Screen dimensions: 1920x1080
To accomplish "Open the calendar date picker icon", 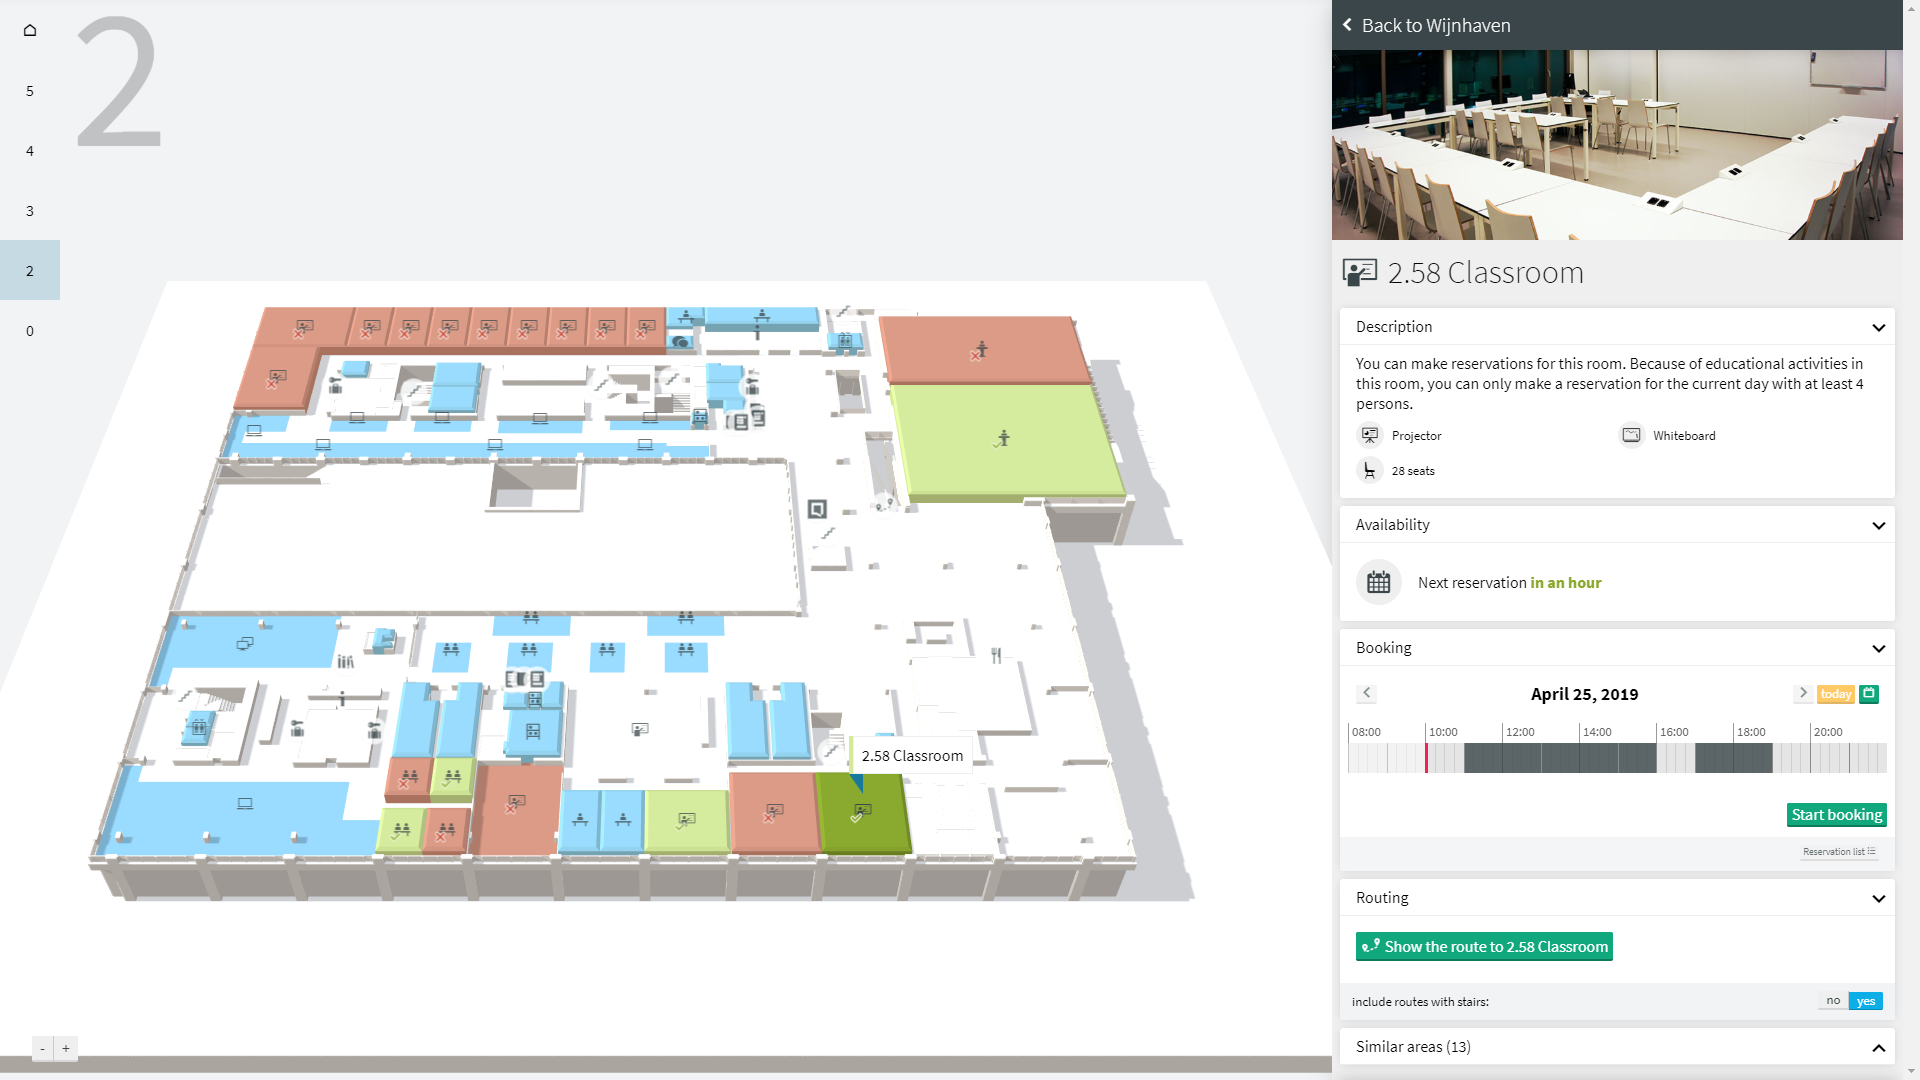I will click(1869, 694).
